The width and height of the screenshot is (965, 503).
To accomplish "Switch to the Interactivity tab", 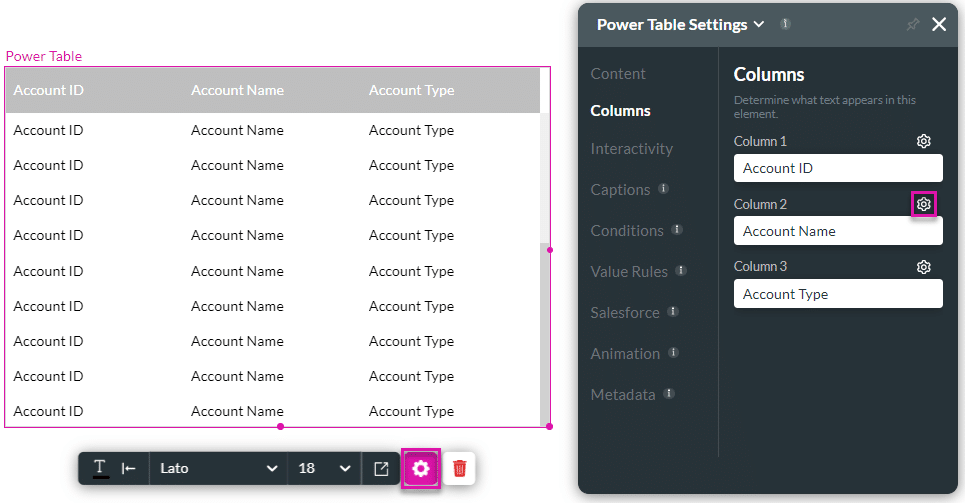I will point(631,149).
